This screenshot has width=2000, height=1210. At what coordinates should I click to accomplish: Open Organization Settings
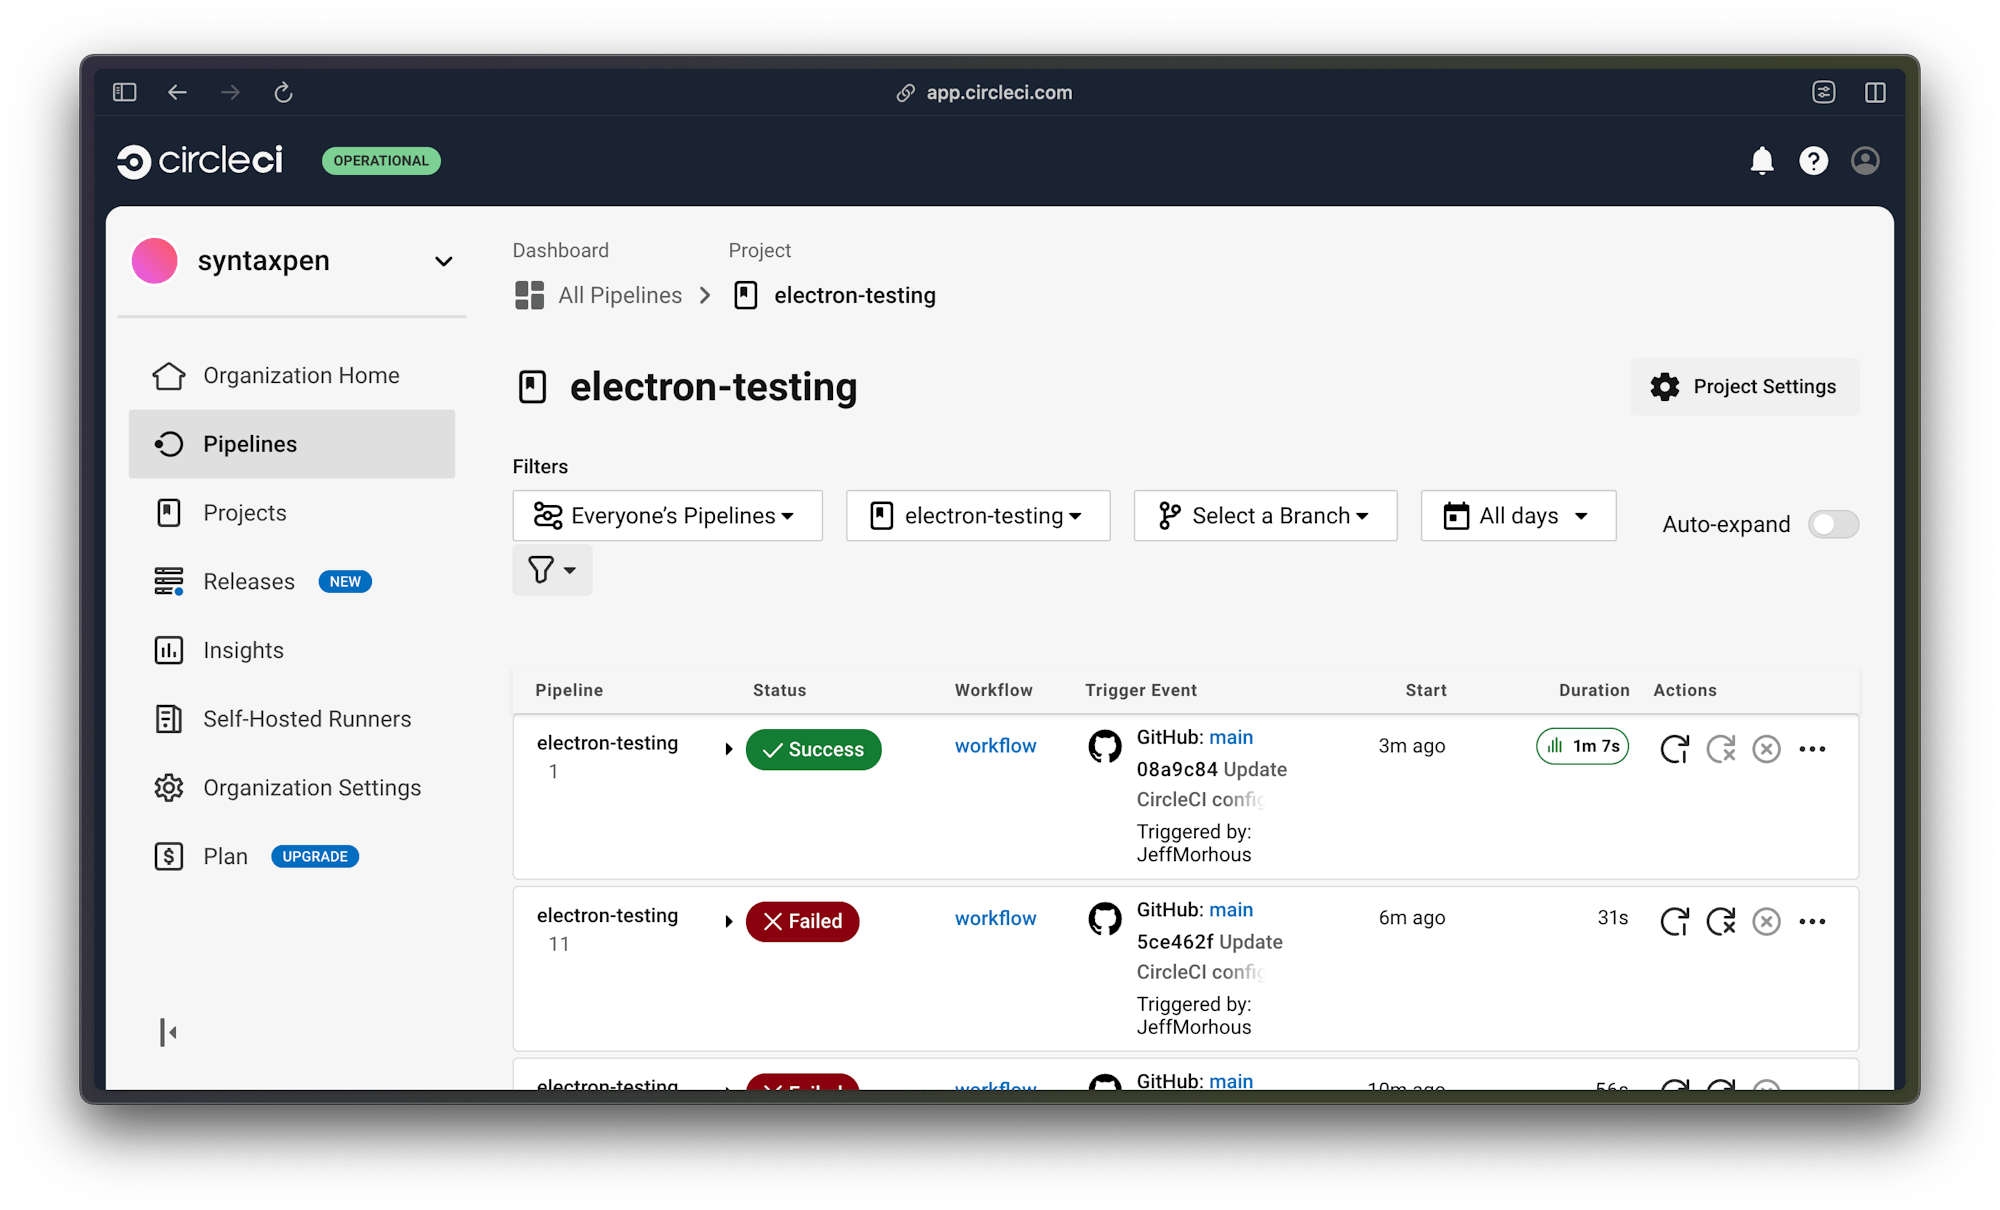click(311, 788)
